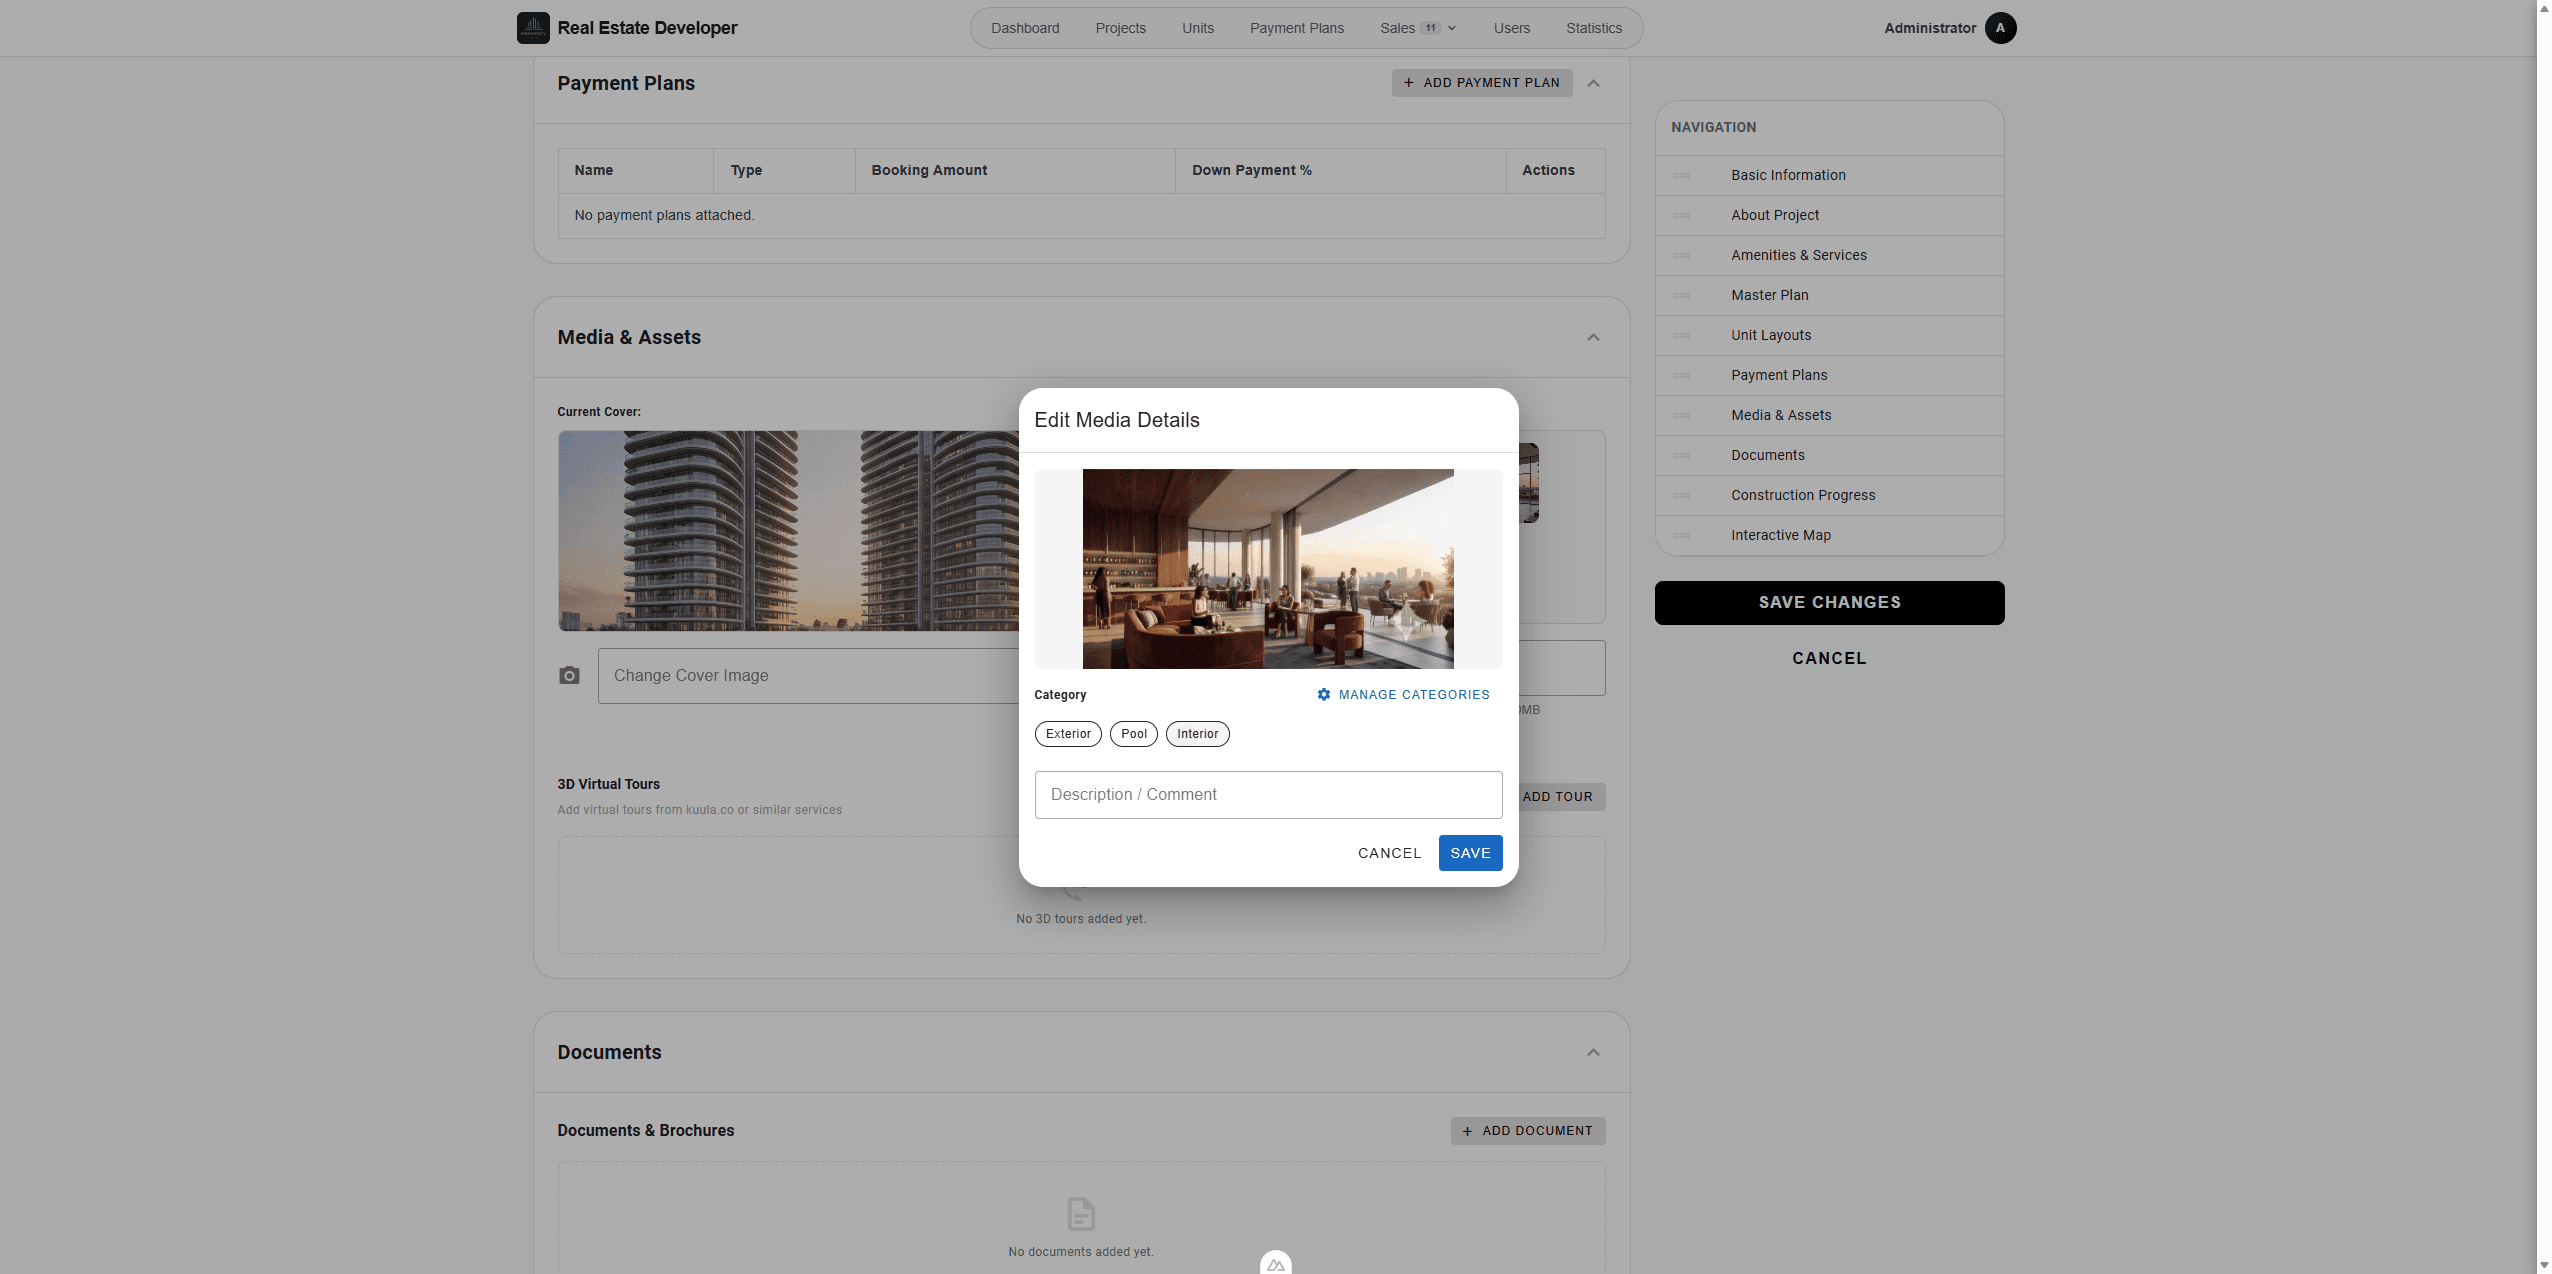Collapse the Documents section
2552x1274 pixels.
[x=1594, y=1052]
